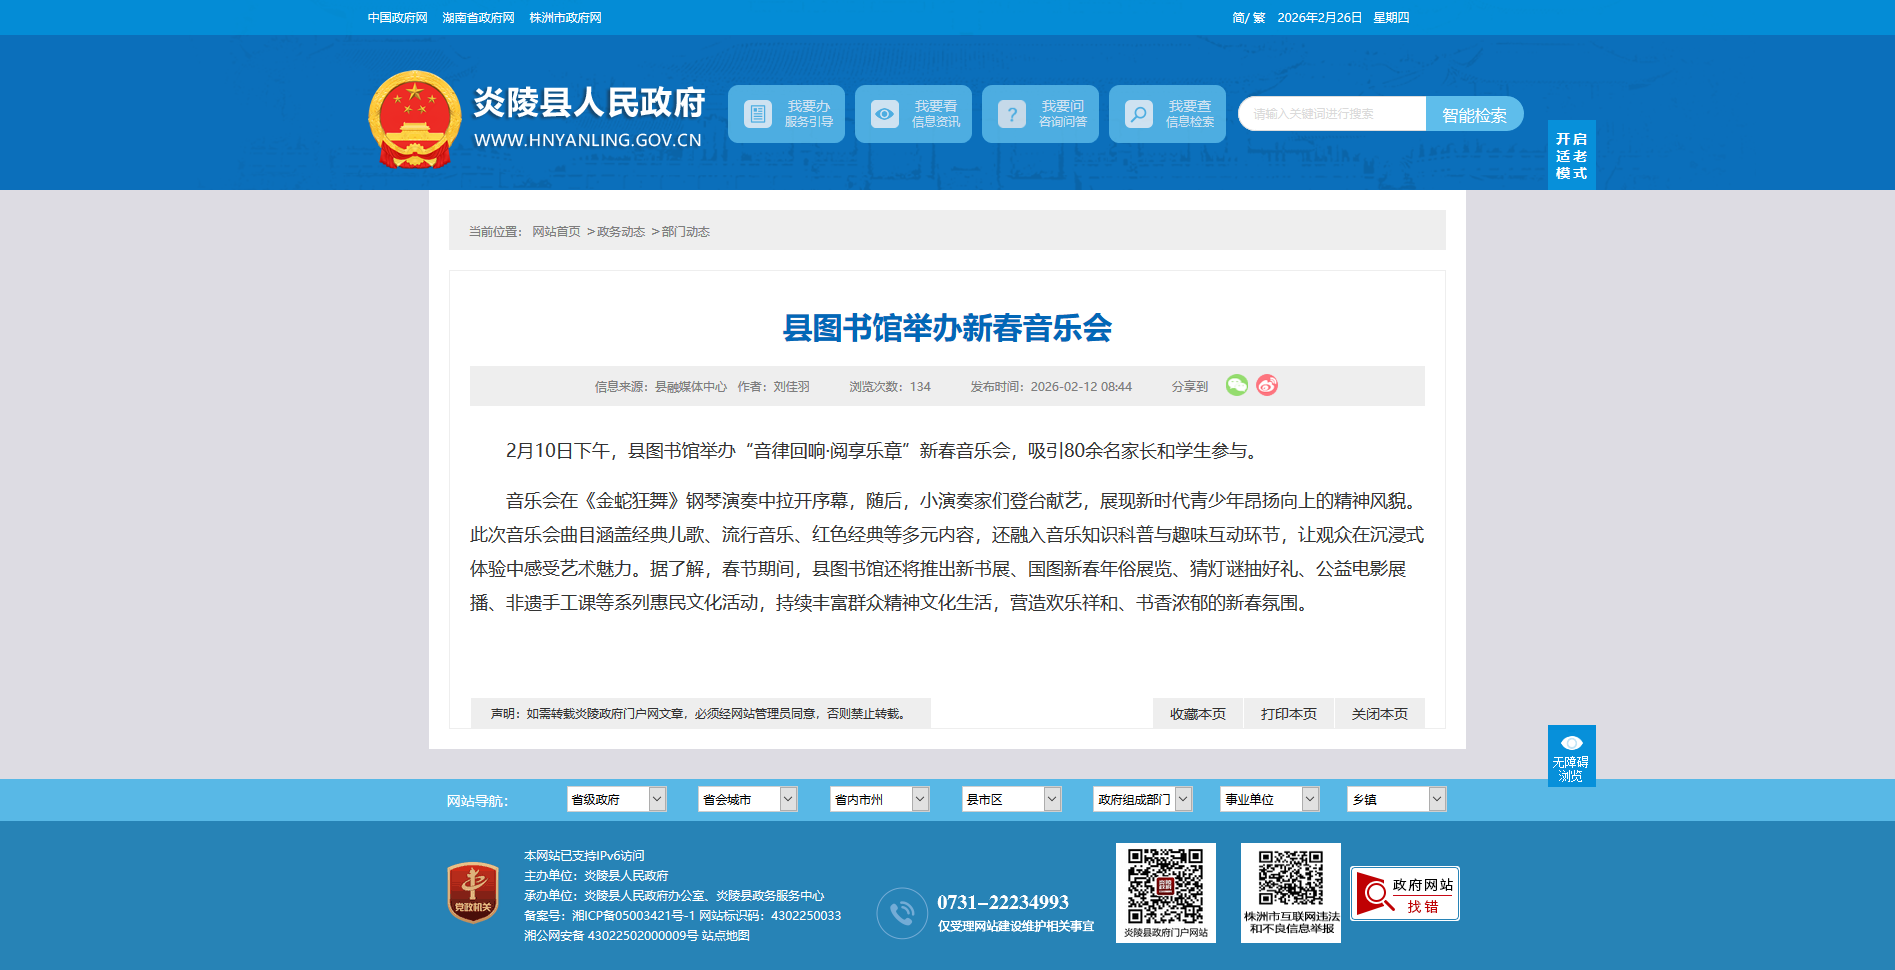
Task: Open the 我要问 question mark icon
Action: [x=1012, y=115]
